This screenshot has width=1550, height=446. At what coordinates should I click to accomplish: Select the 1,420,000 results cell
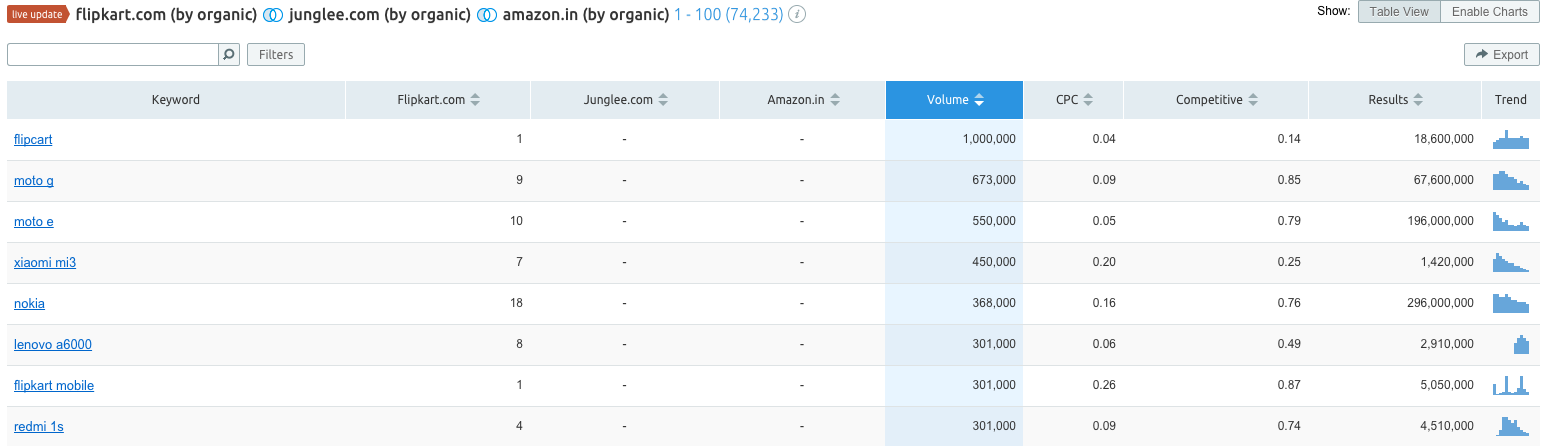click(1395, 262)
